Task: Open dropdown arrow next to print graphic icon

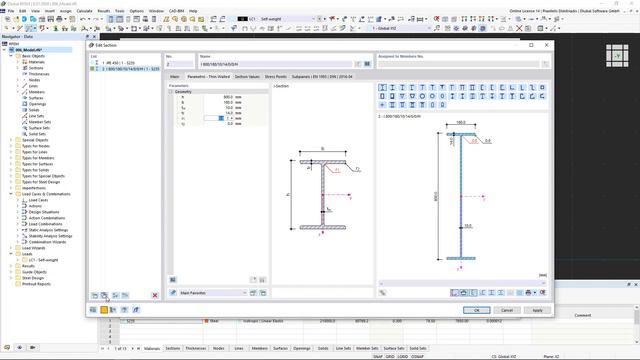Action: coord(534,293)
